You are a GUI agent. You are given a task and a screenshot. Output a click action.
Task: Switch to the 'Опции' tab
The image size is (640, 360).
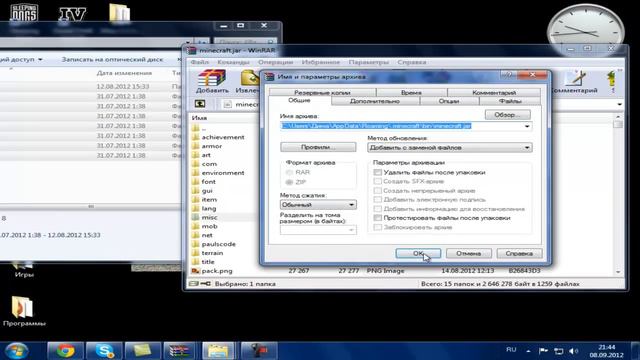click(449, 101)
